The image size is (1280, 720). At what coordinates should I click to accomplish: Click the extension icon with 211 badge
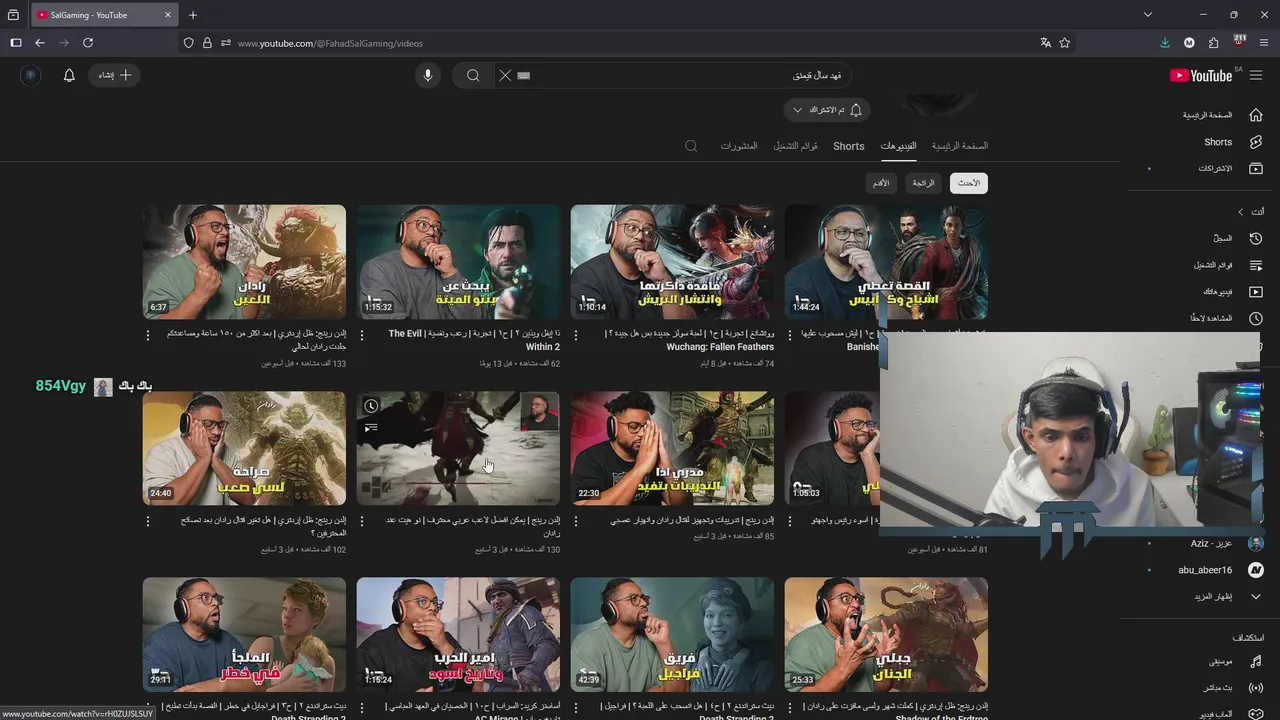click(1239, 42)
